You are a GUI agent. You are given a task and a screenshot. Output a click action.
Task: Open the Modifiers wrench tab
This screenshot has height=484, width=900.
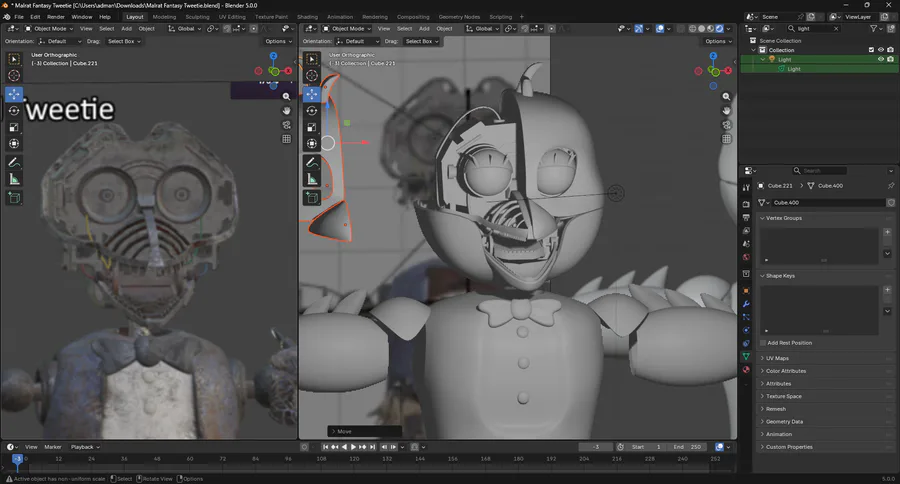pos(746,304)
